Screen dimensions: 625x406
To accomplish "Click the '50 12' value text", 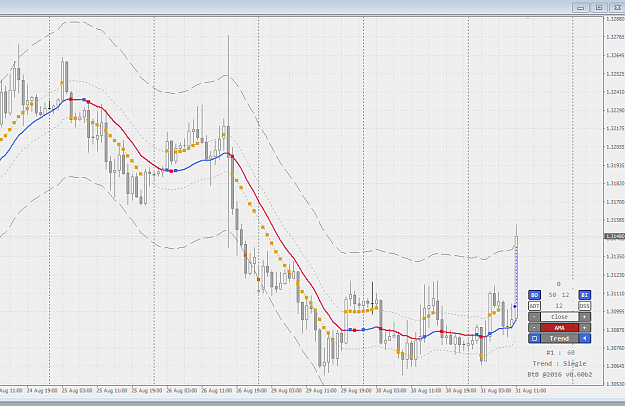I will coord(559,295).
